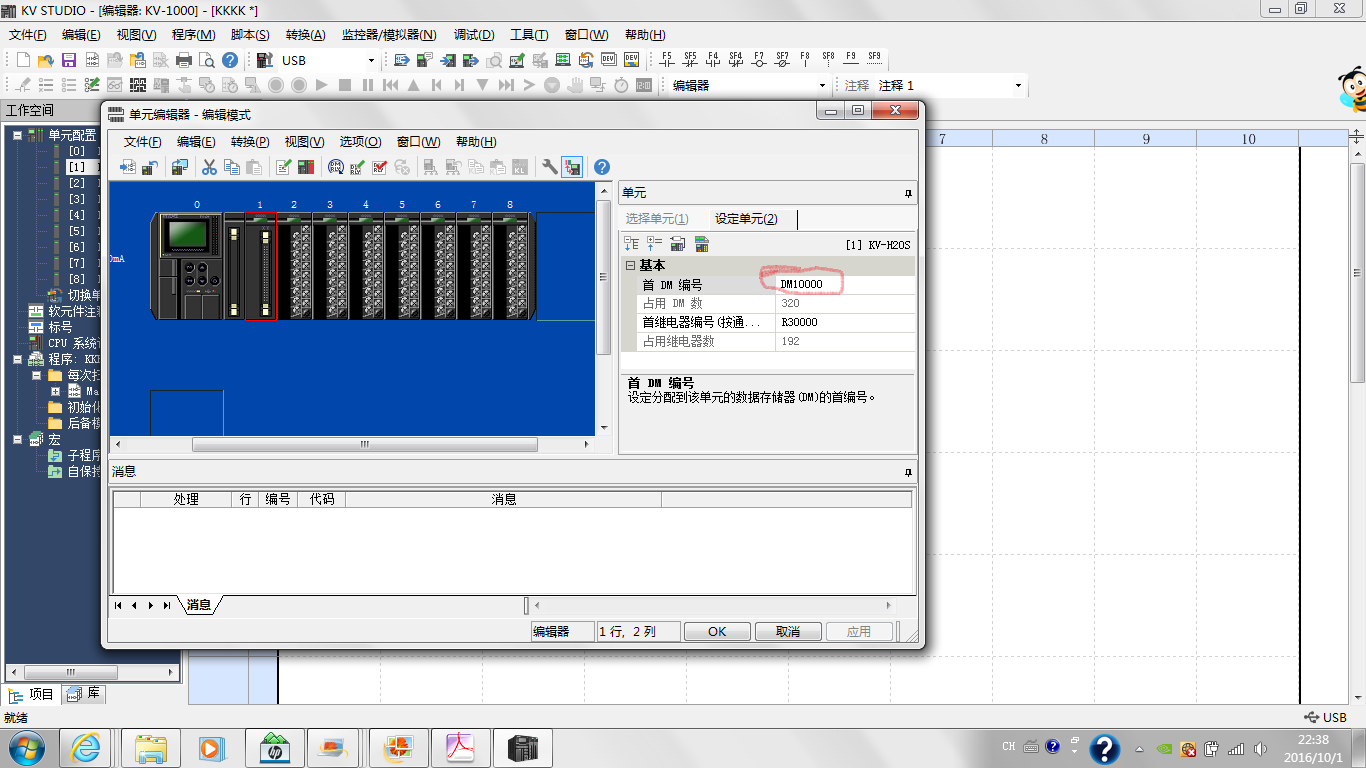The image size is (1366, 768).
Task: Collapse the 基本 property group
Action: [630, 266]
